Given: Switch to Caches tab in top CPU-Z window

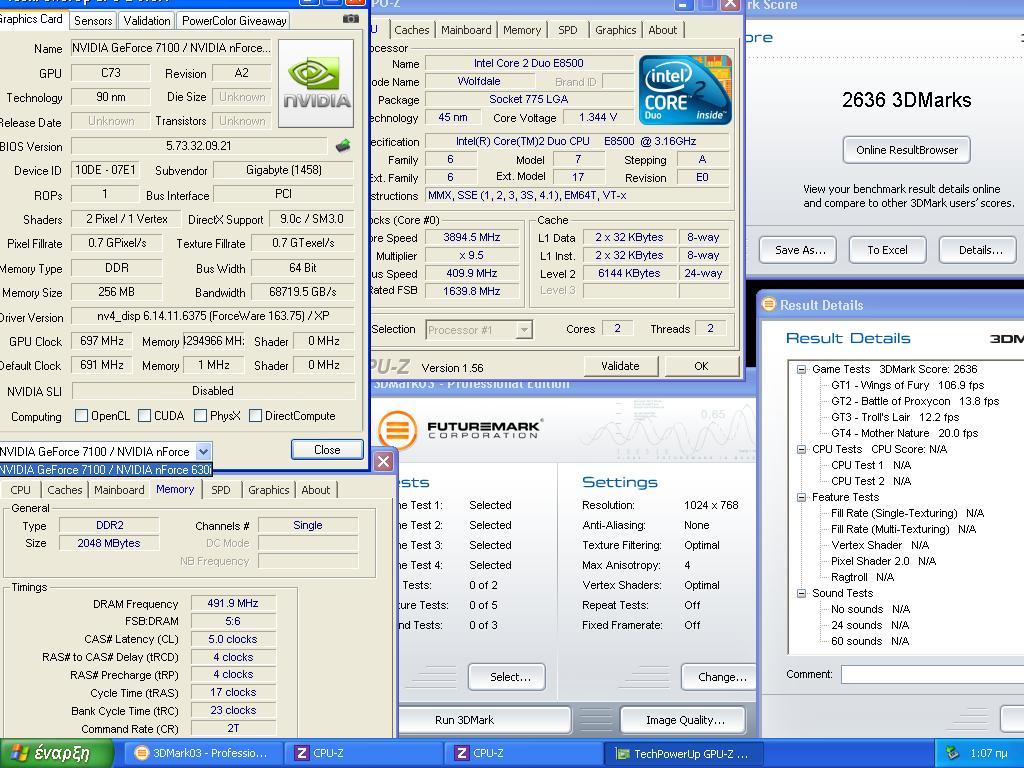Looking at the screenshot, I should point(412,30).
